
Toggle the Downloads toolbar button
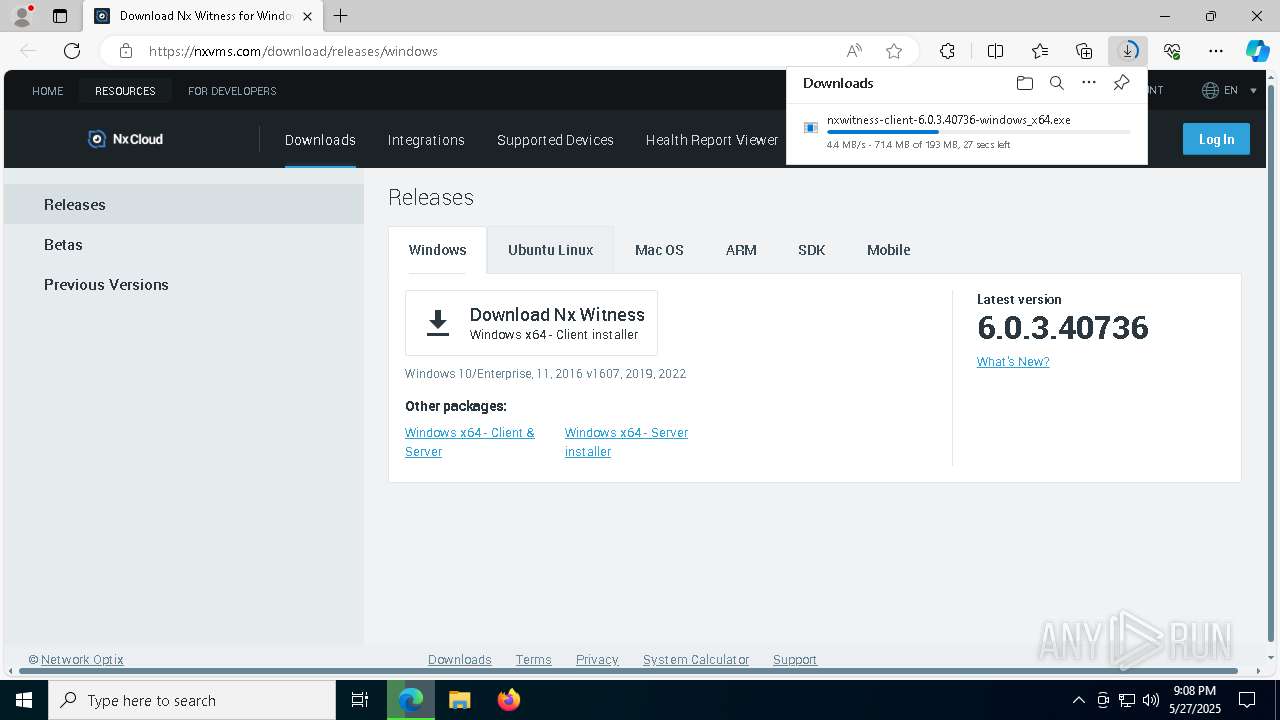tap(1128, 51)
